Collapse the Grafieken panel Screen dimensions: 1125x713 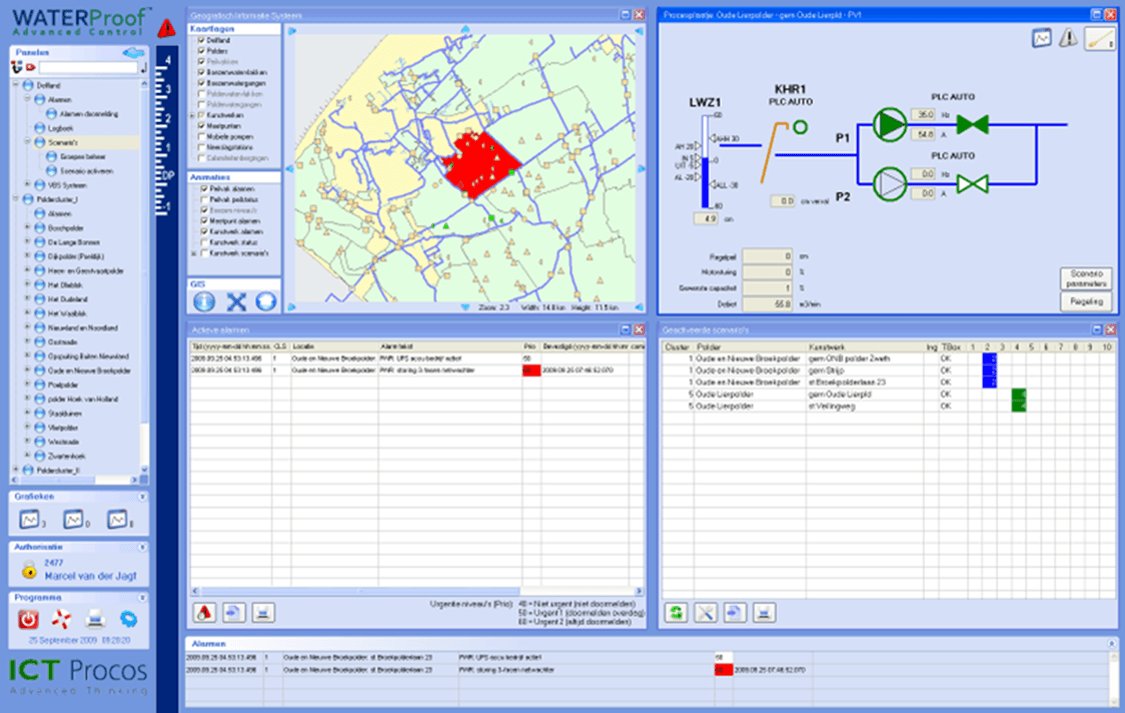(142, 496)
